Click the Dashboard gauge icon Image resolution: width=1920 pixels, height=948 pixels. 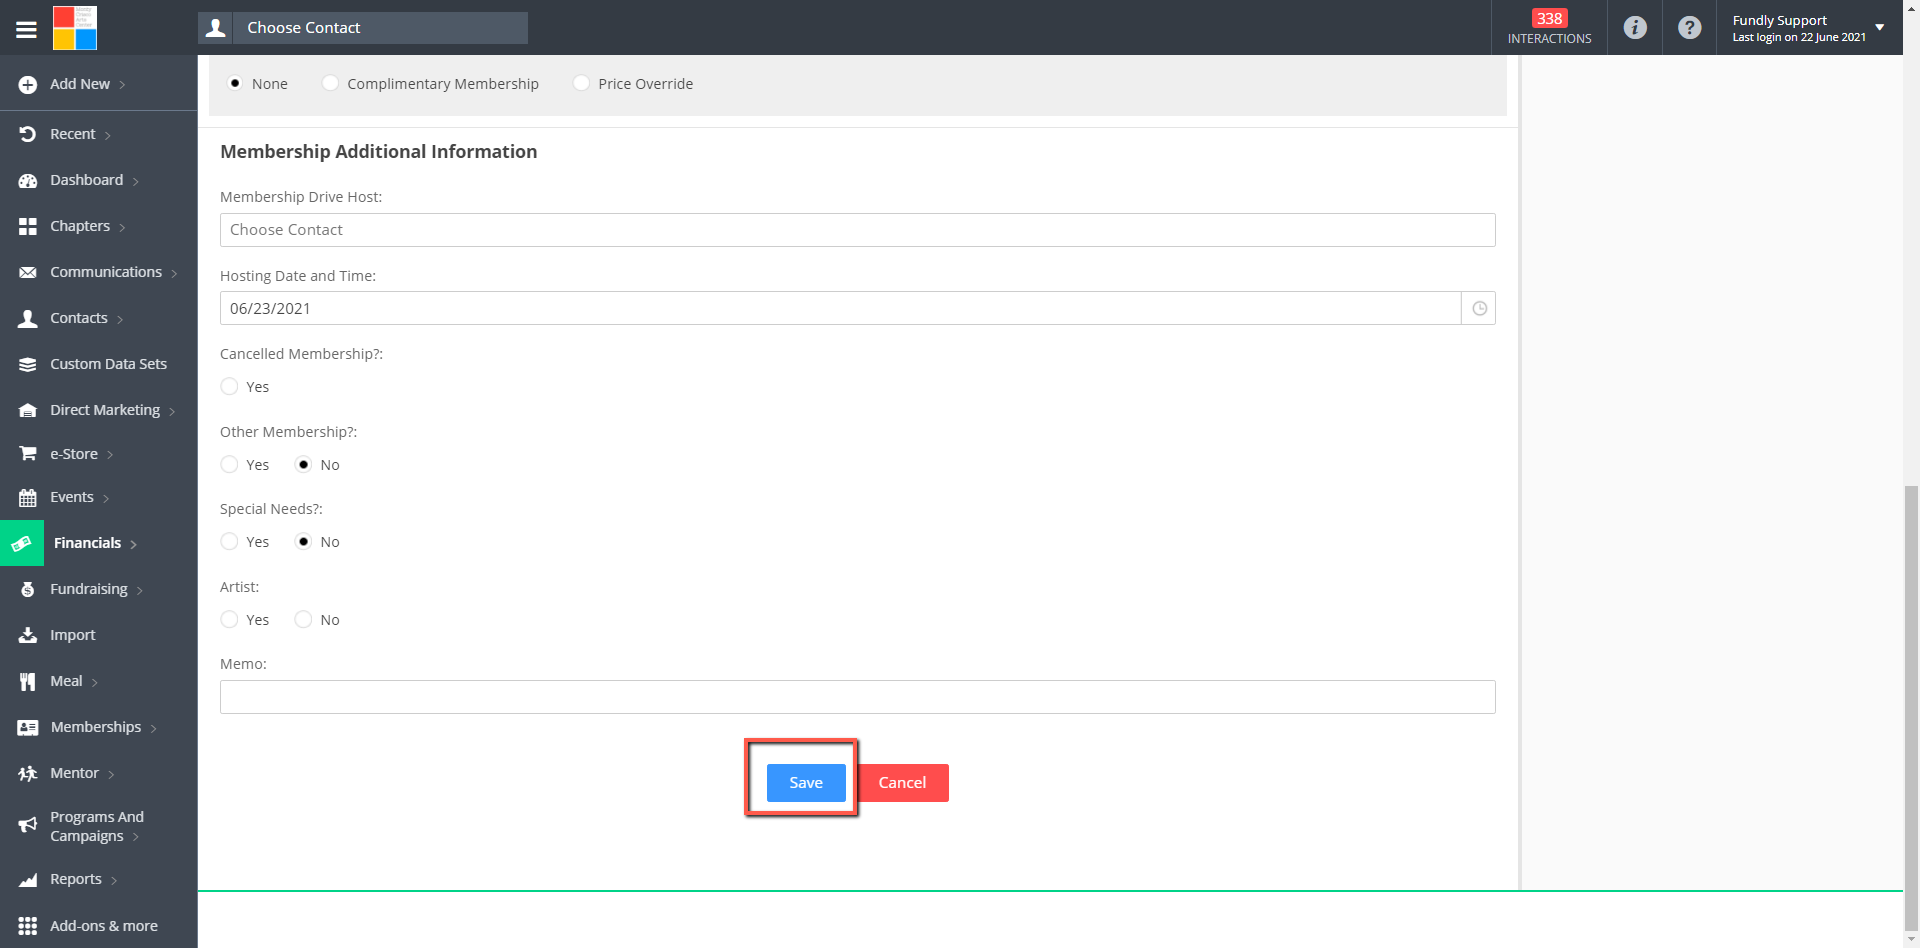point(28,181)
